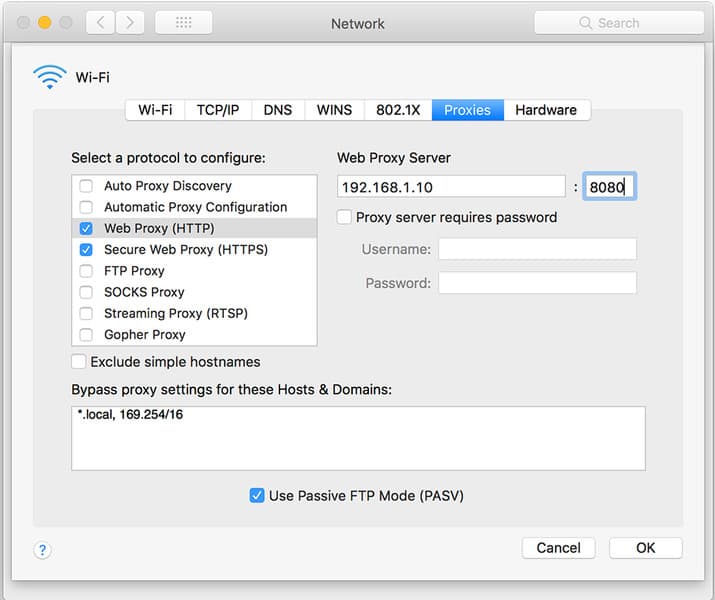
Task: Open the DNS tab
Action: tap(278, 110)
